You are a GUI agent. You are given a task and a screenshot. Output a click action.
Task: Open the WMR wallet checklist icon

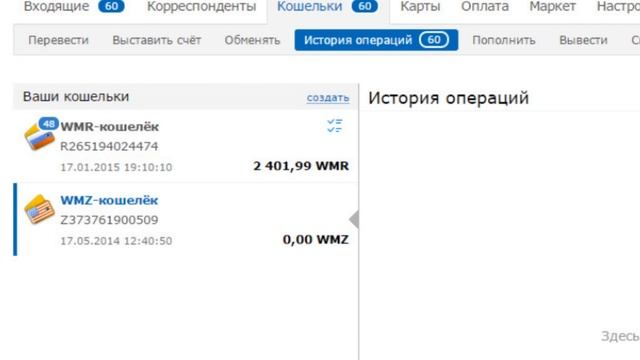tap(335, 126)
